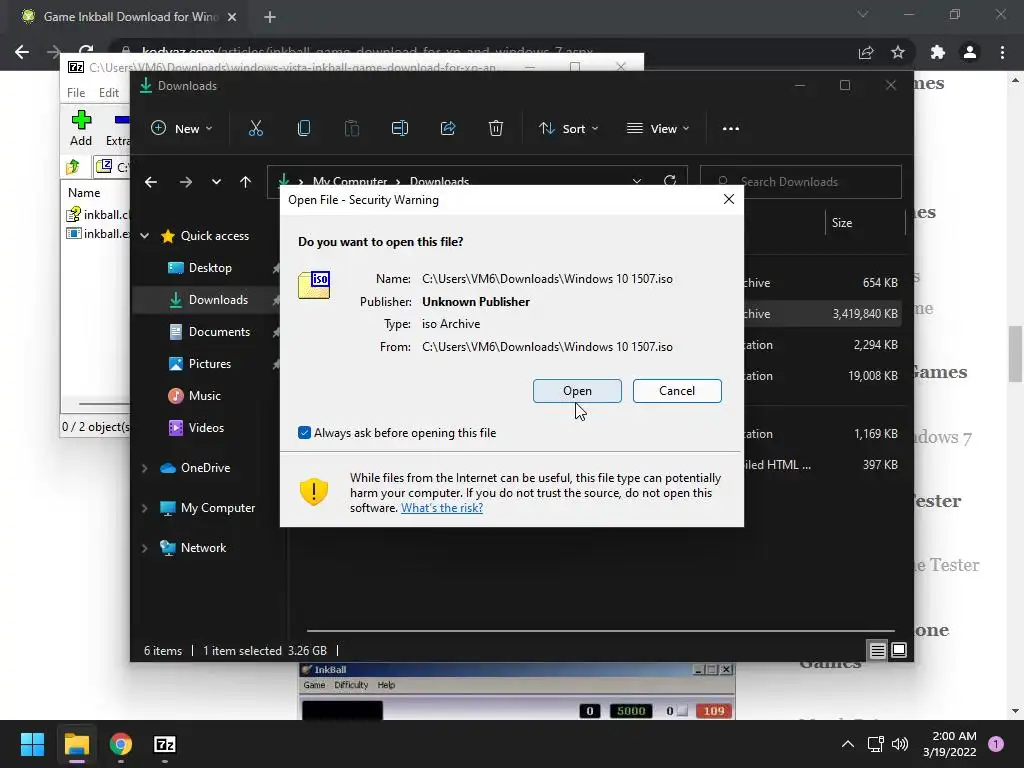This screenshot has height=768, width=1024.
Task: Select Pictures in navigation pane
Action: 209,364
